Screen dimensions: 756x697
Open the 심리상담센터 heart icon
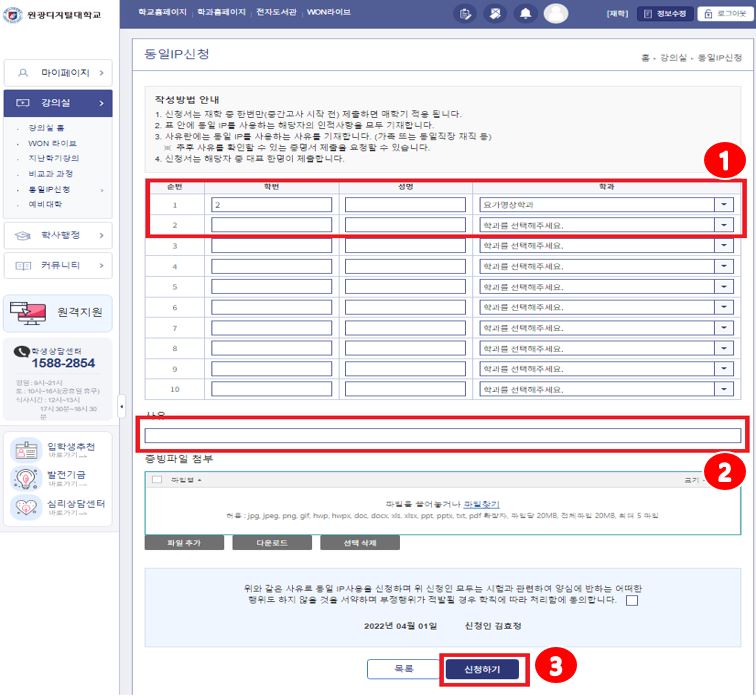click(x=25, y=507)
